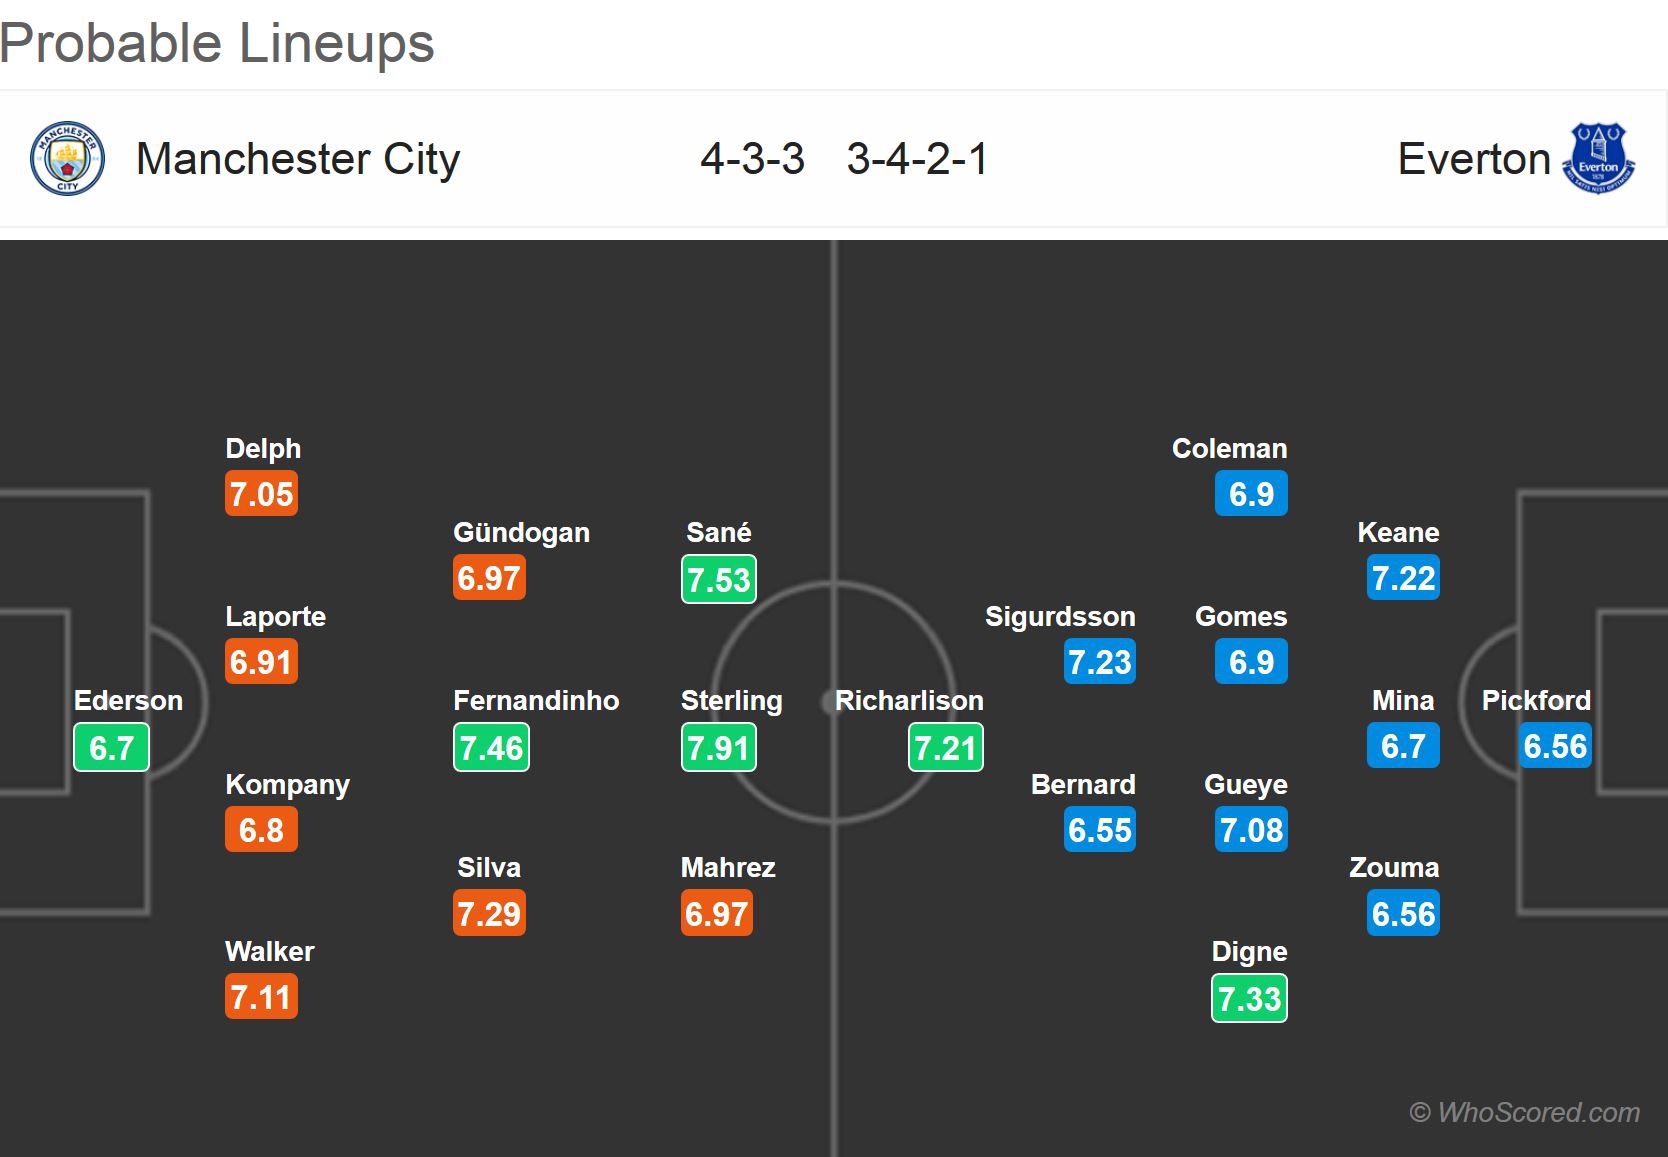Image resolution: width=1668 pixels, height=1157 pixels.
Task: Click Ederson's 6.7 rating badge
Action: [111, 748]
